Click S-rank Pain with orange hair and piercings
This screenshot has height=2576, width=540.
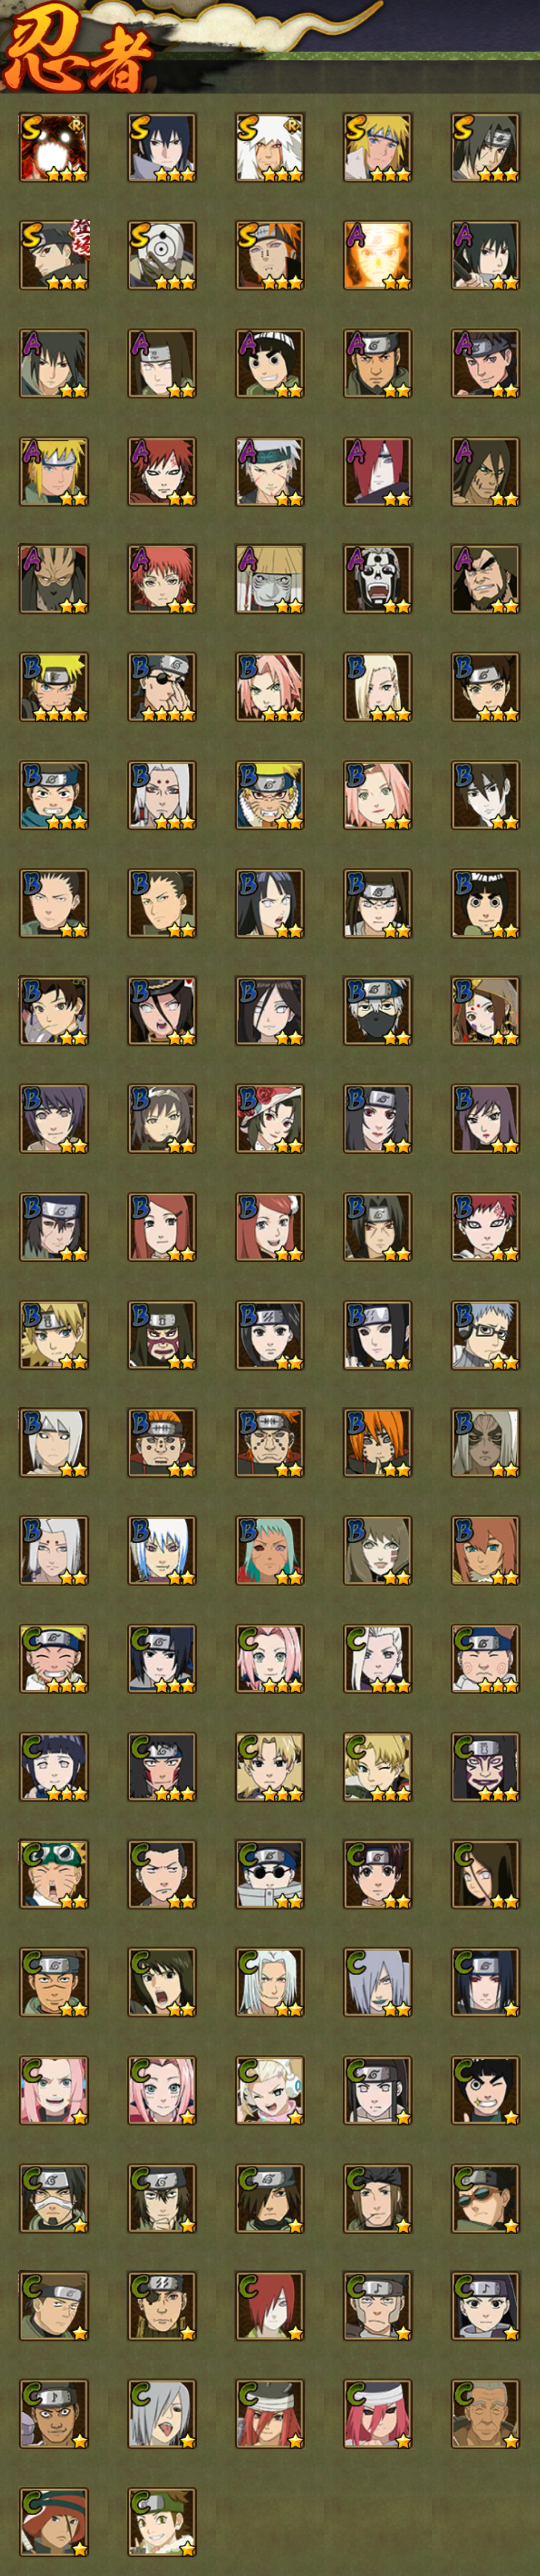[x=270, y=255]
